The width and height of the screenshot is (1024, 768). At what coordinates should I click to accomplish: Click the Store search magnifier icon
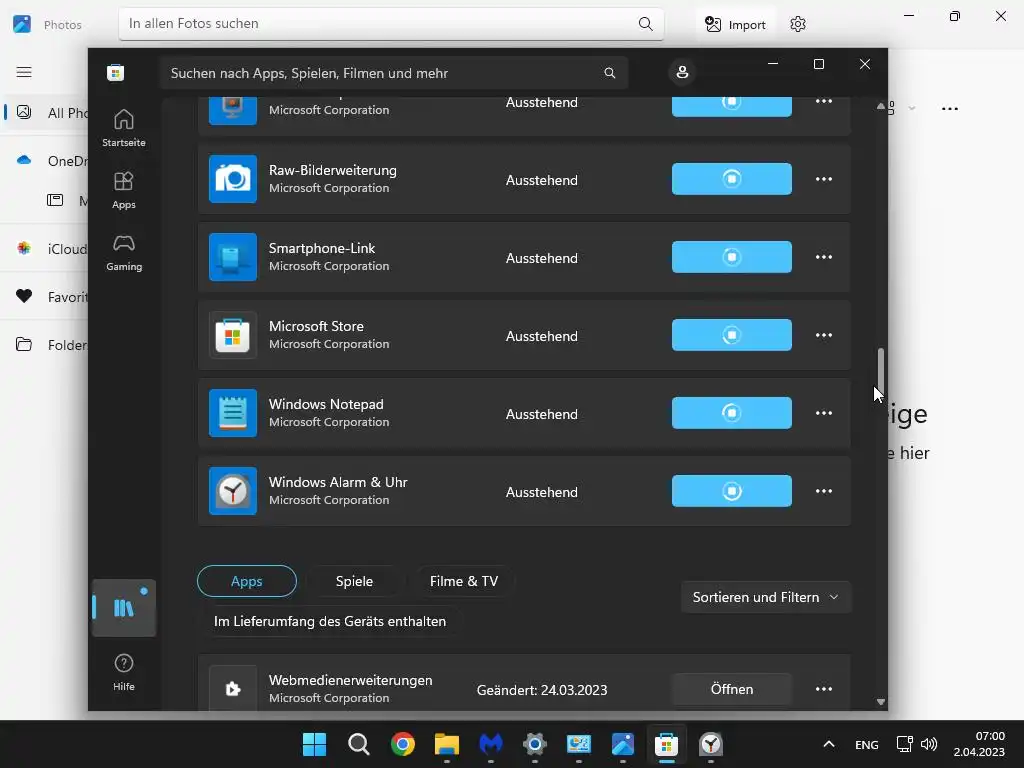(x=609, y=73)
